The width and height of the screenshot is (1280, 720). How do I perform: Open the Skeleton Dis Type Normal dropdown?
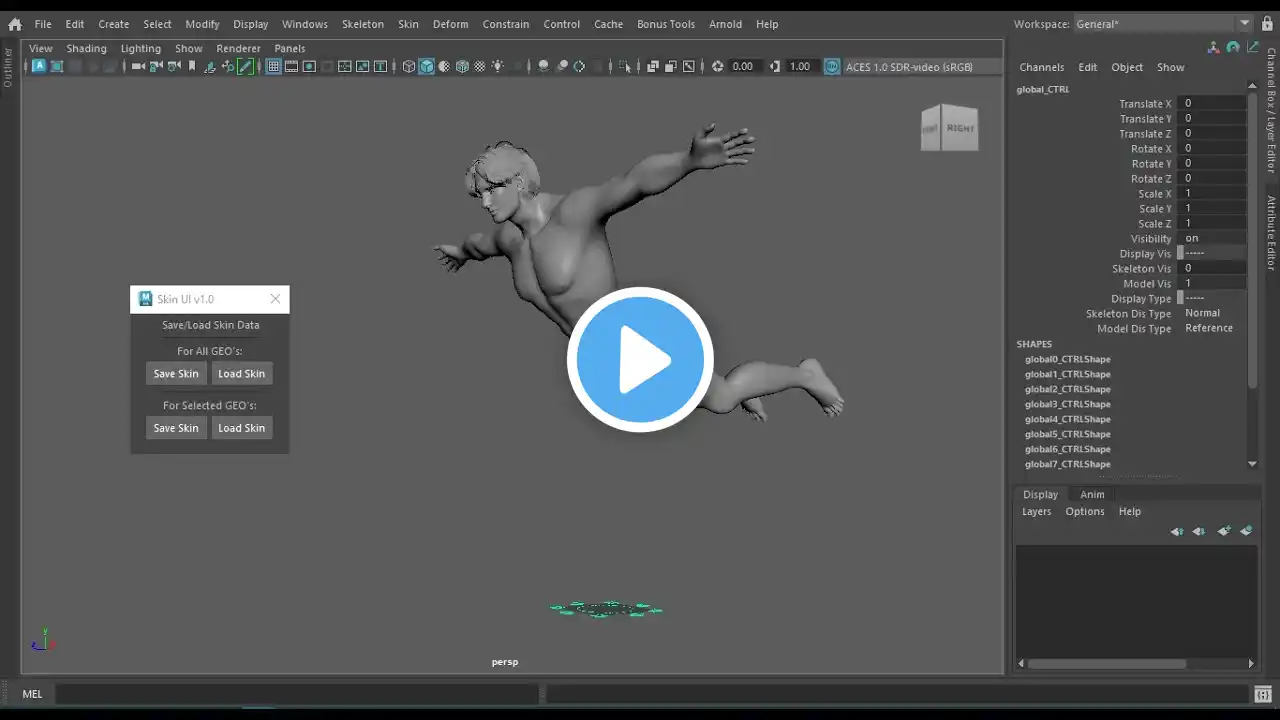click(x=1213, y=314)
